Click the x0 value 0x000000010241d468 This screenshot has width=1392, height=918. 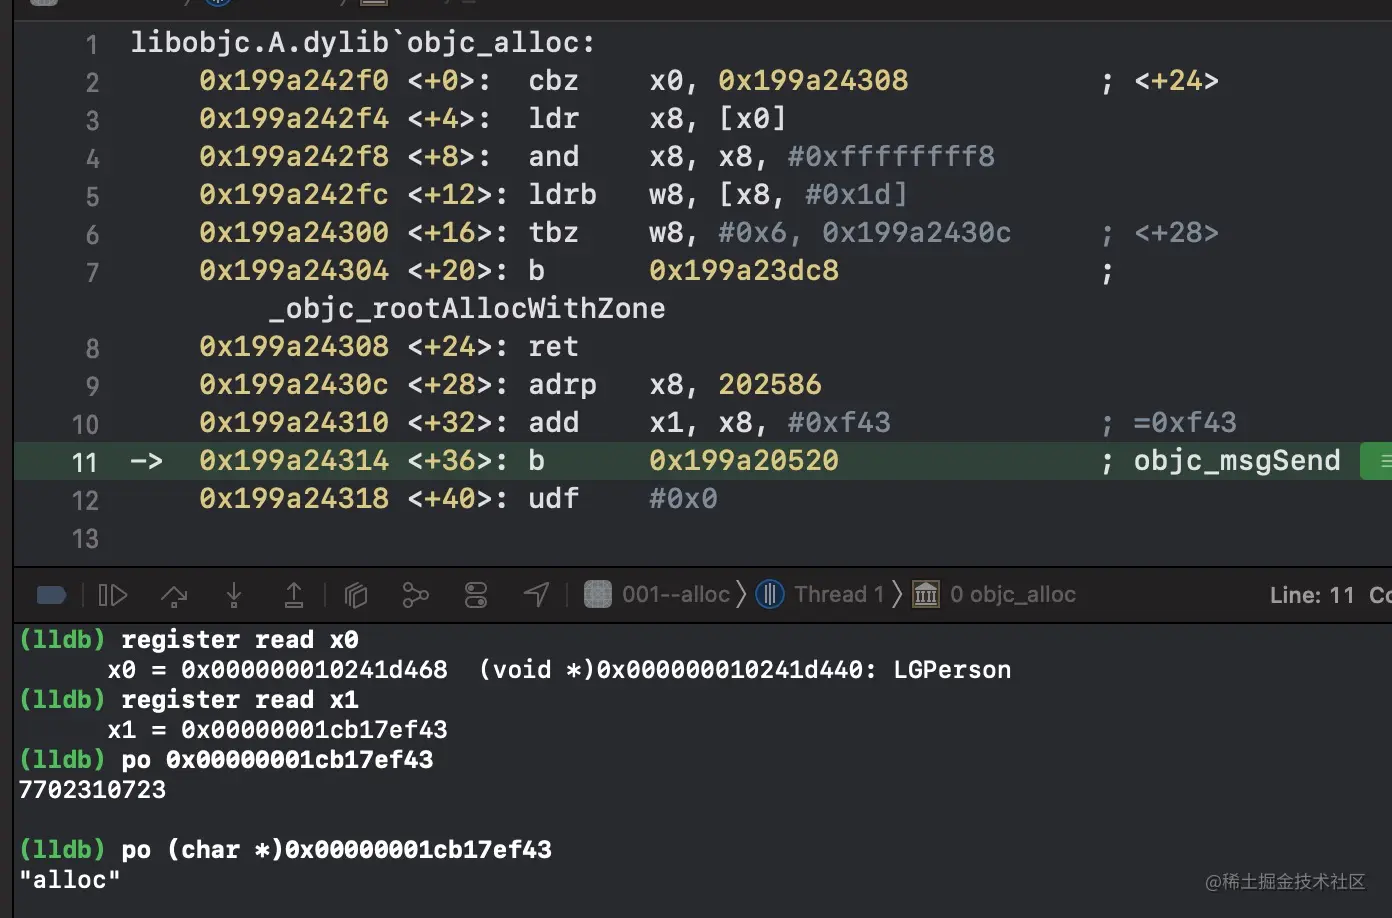pyautogui.click(x=314, y=670)
